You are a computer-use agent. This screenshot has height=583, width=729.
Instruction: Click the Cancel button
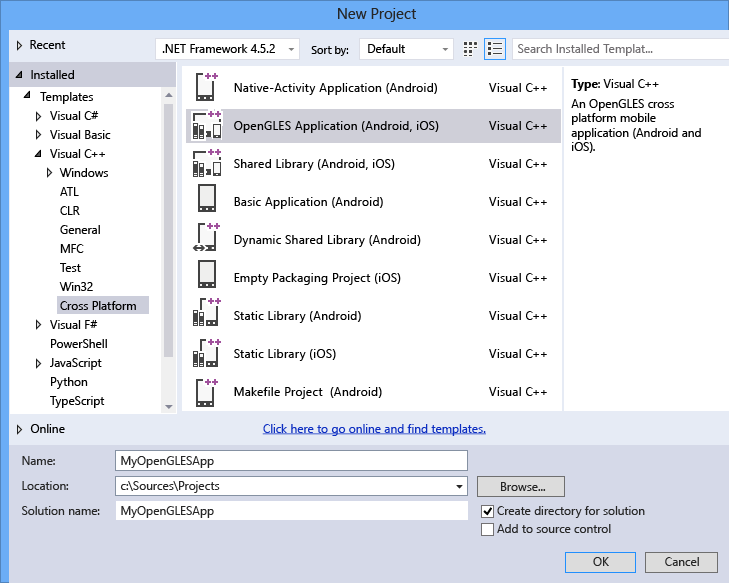[682, 562]
